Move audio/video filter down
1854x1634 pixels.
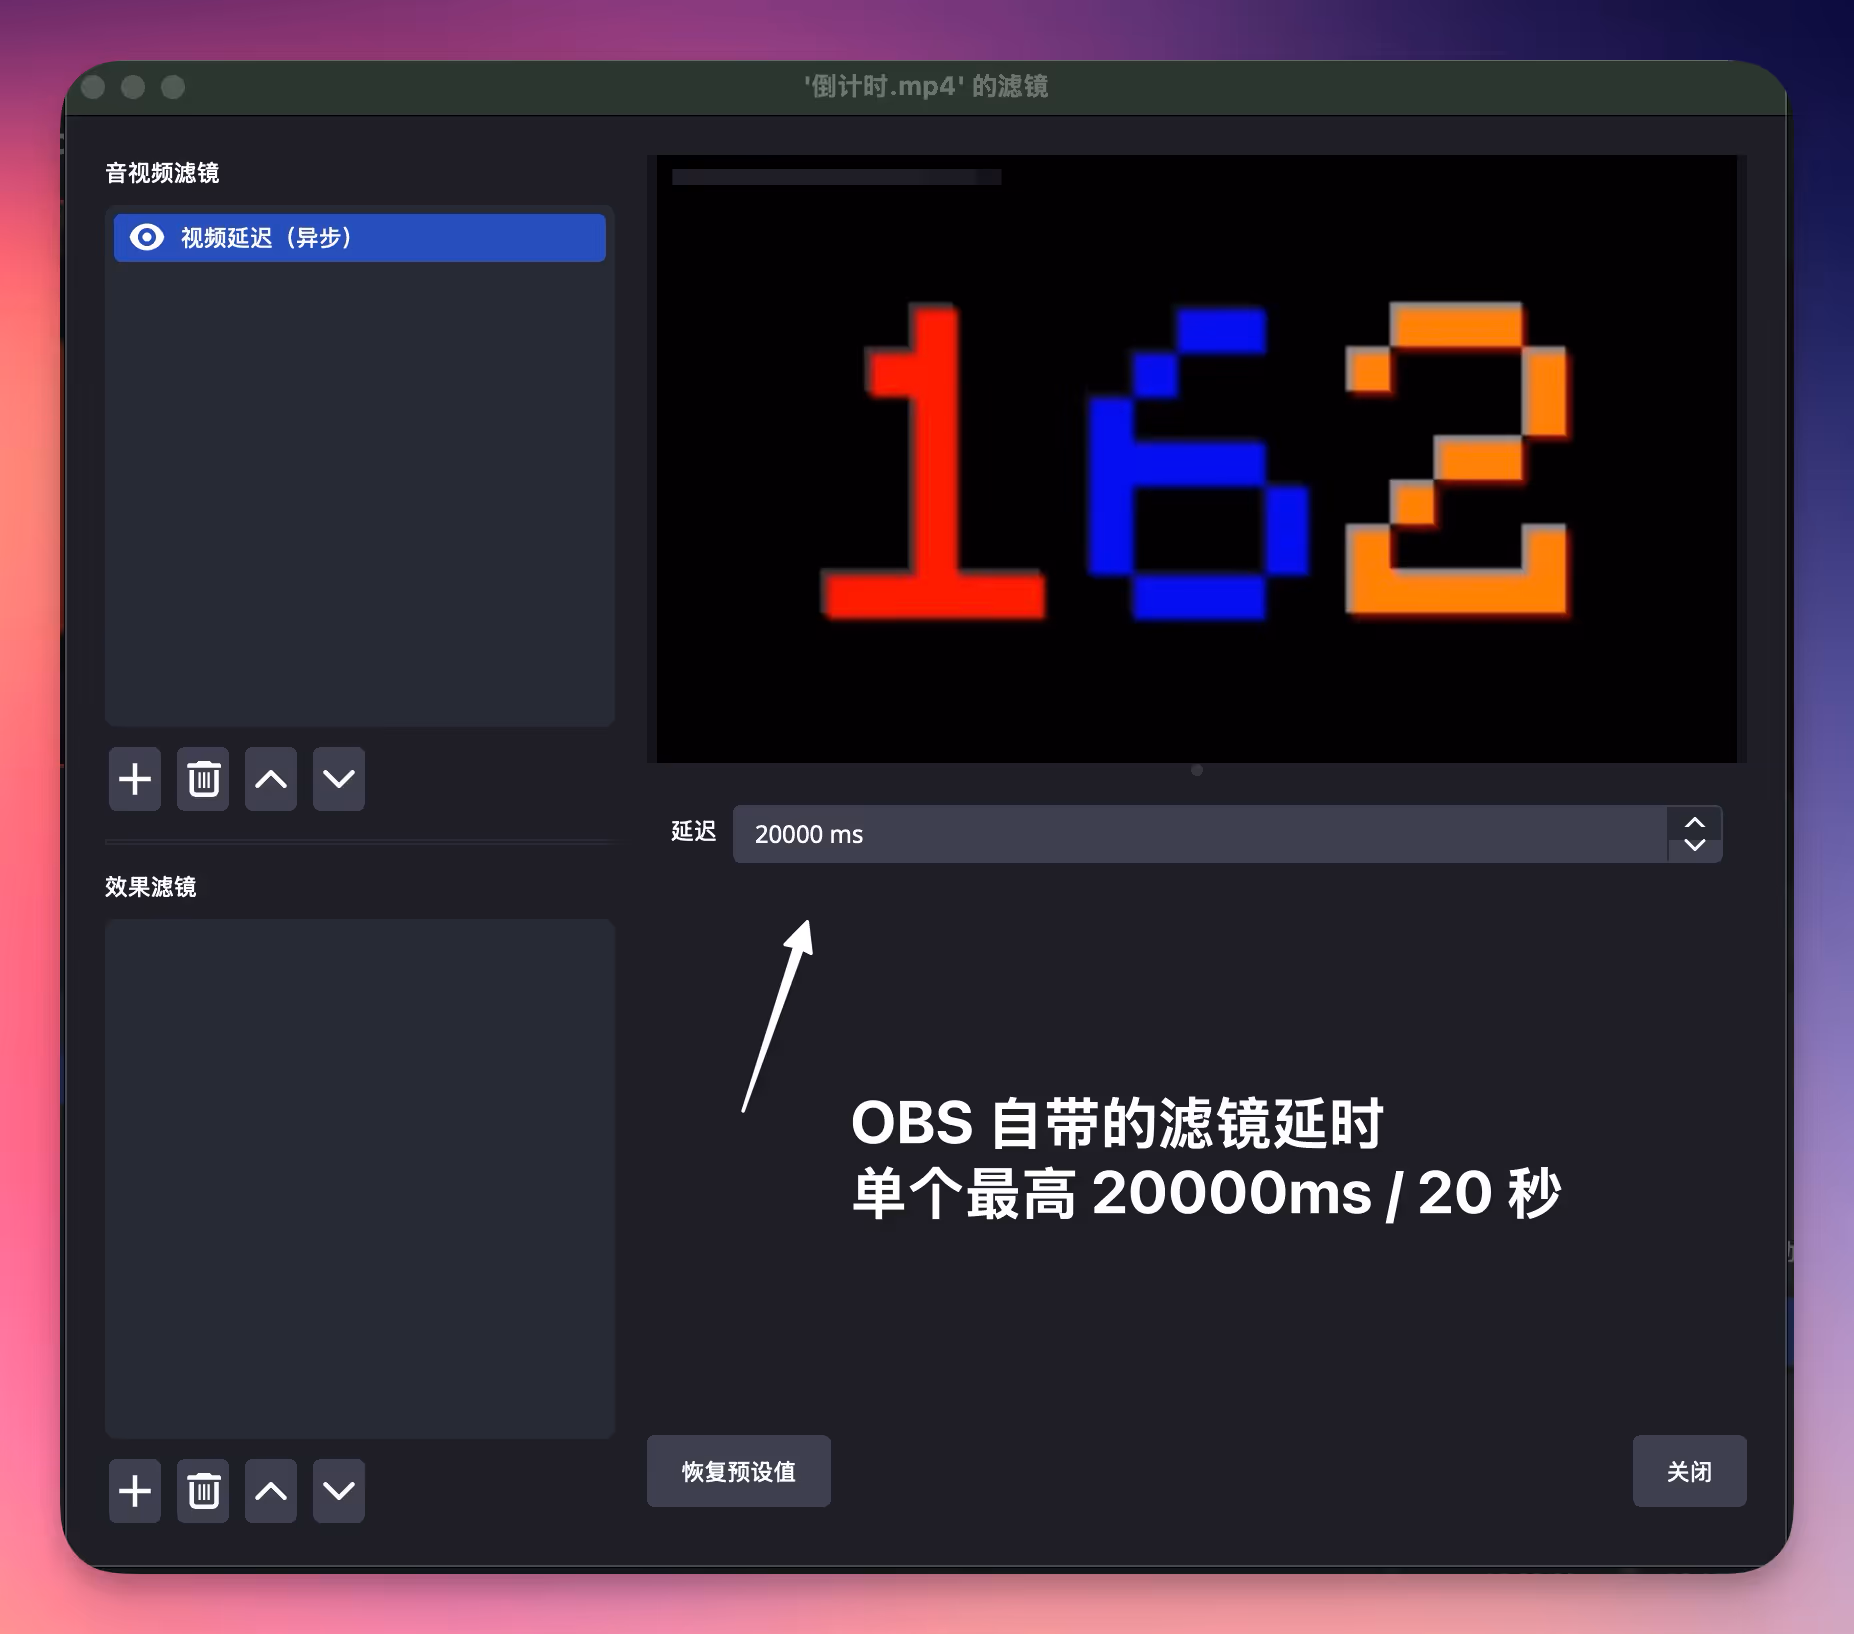pos(339,779)
